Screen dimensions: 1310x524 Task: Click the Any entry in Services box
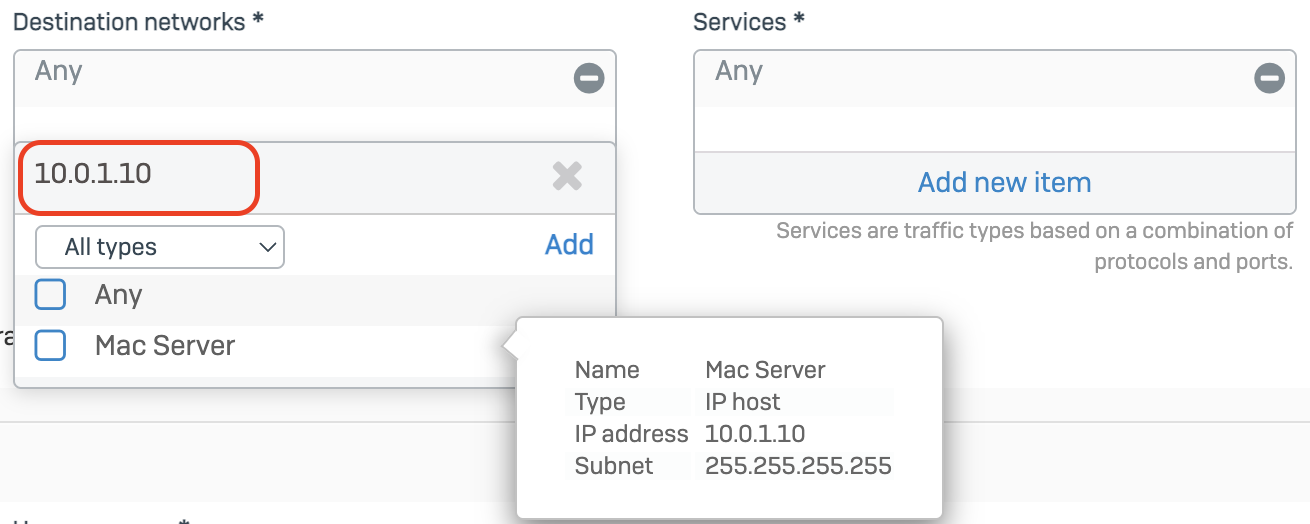[739, 71]
